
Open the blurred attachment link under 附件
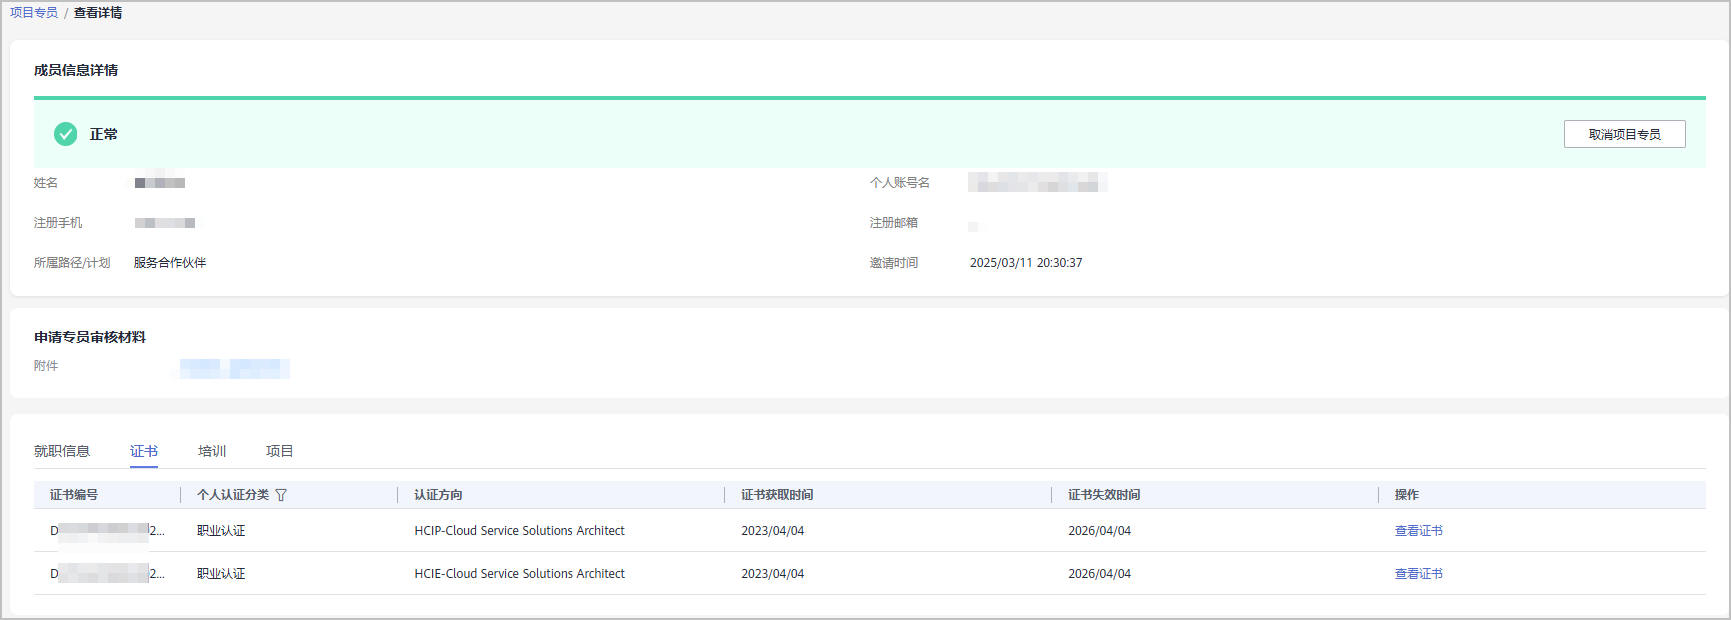coord(235,368)
